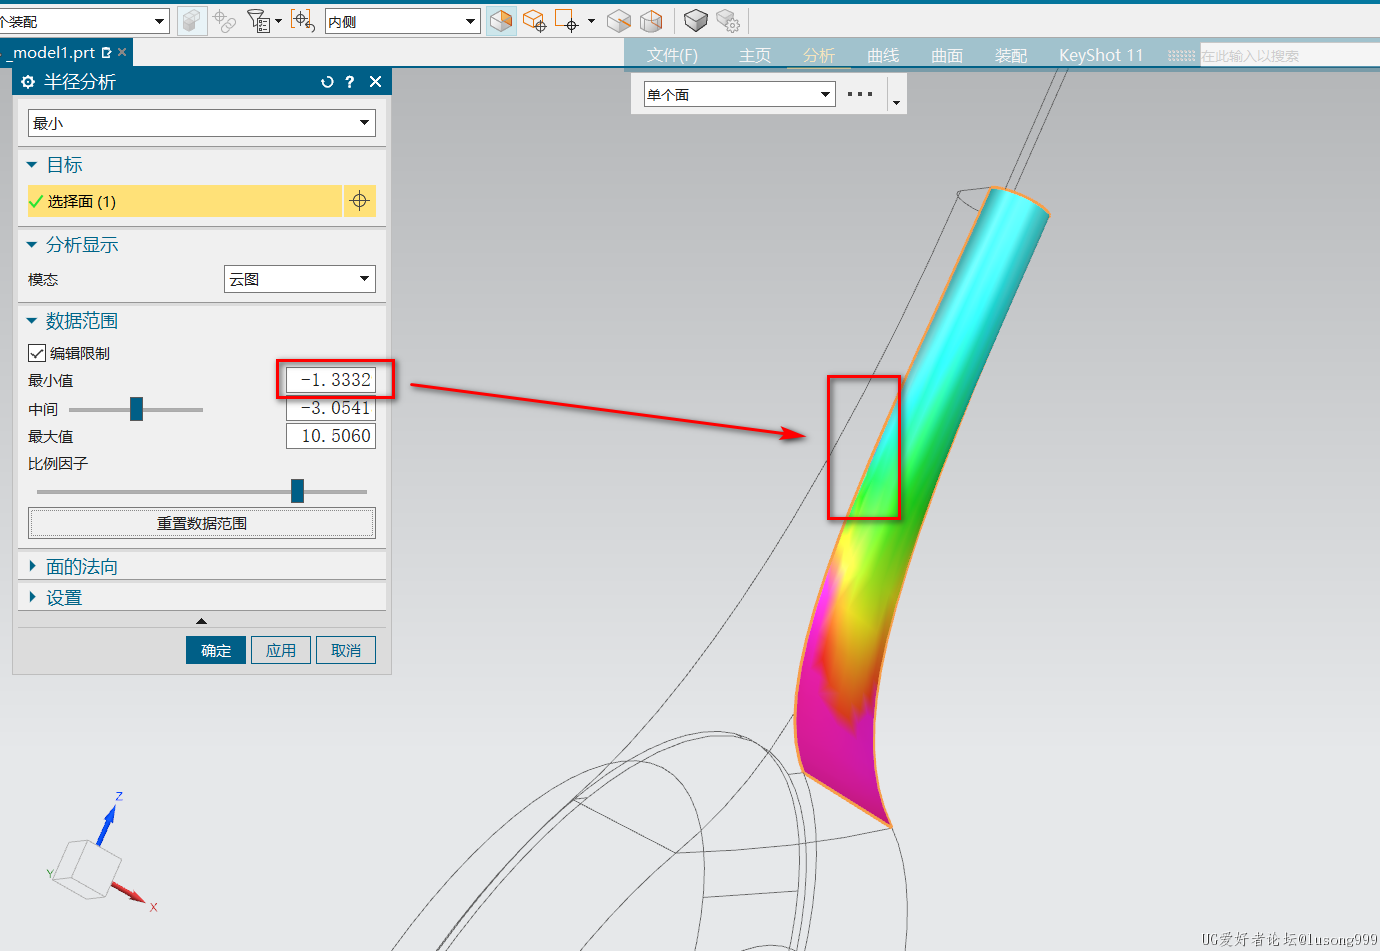This screenshot has width=1380, height=951.
Task: Click the 中间 value field showing -3.0541
Action: [x=331, y=408]
